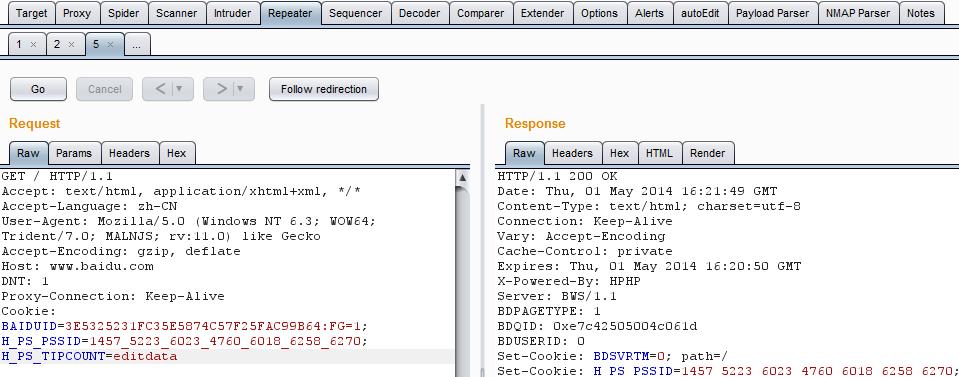959x377 pixels.
Task: Select the response Headers tab
Action: 572,153
